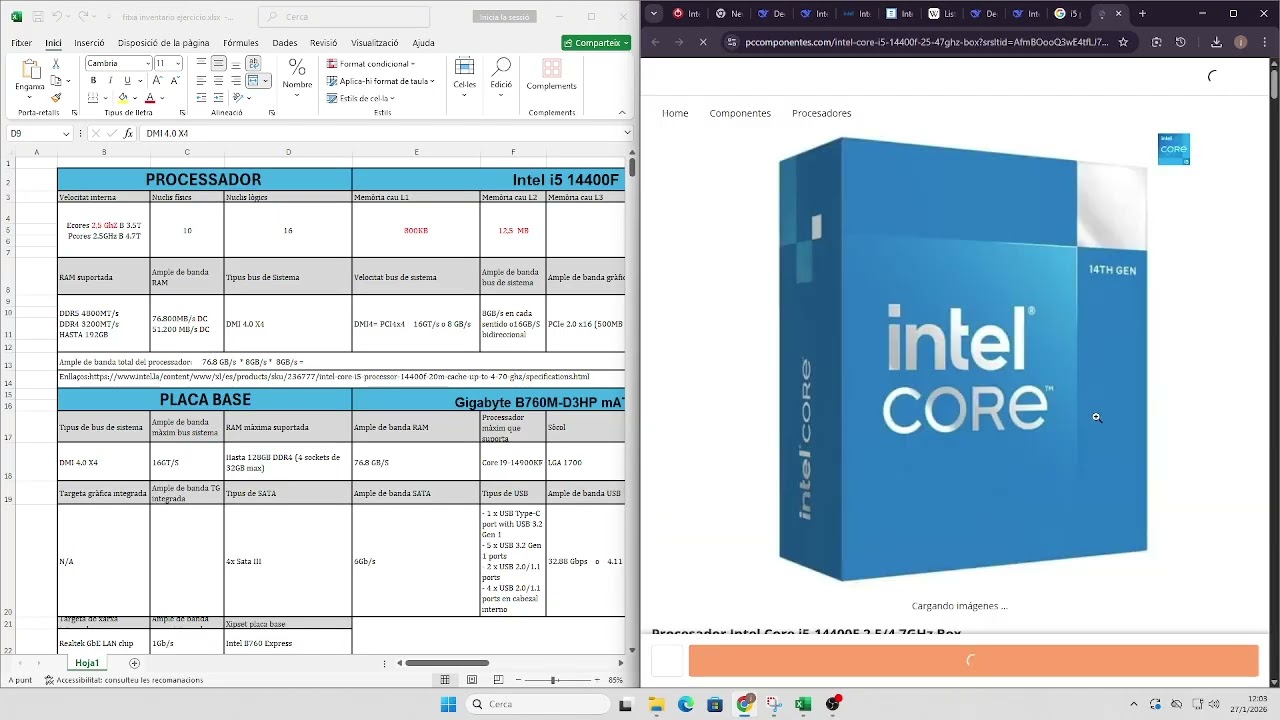The image size is (1280, 720).
Task: Switch to the Fórmules ribbon tab
Action: pos(241,43)
